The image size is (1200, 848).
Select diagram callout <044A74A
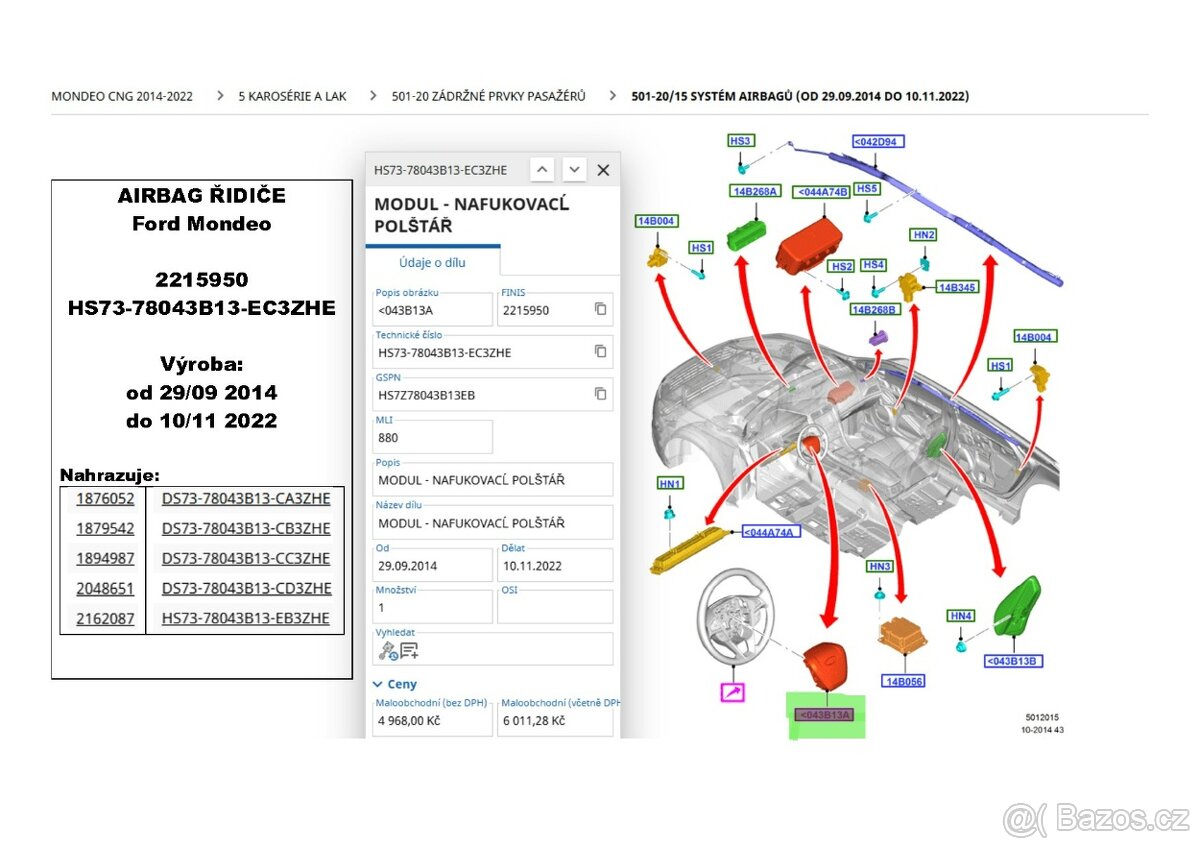(x=770, y=532)
